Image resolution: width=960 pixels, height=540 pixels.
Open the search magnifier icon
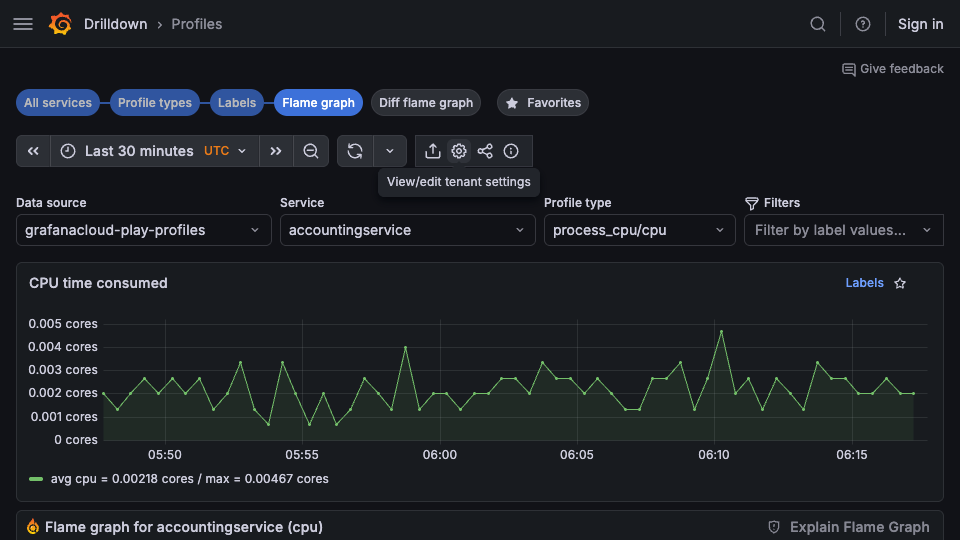click(x=818, y=24)
